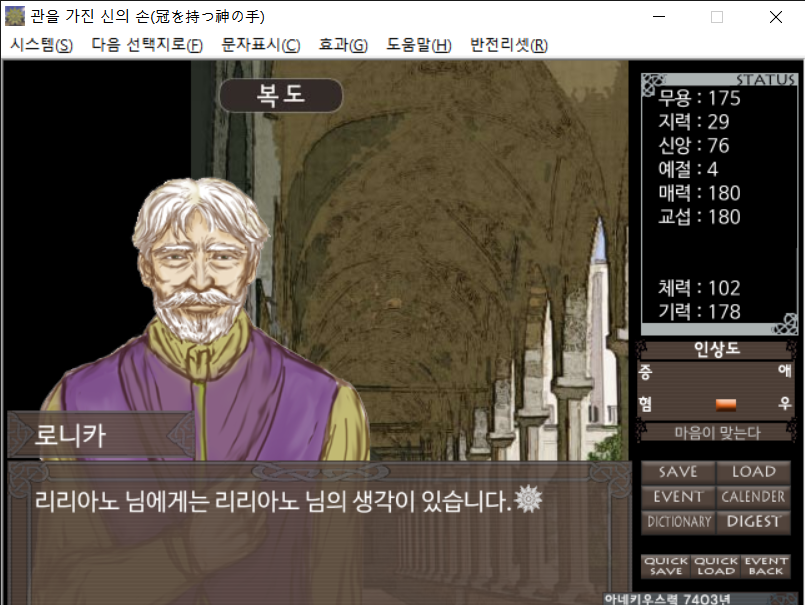
Task: Click the 지력 : 29 stat
Action: [x=694, y=122]
